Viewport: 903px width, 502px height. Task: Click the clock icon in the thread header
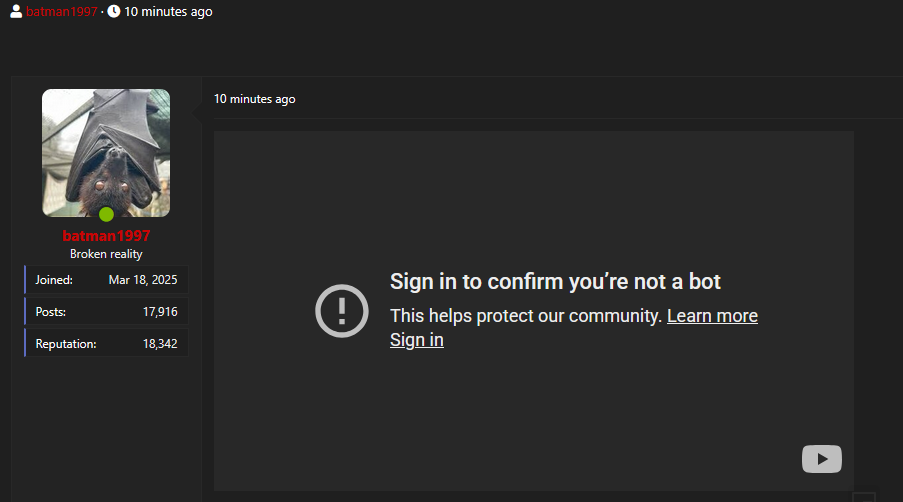(x=114, y=12)
